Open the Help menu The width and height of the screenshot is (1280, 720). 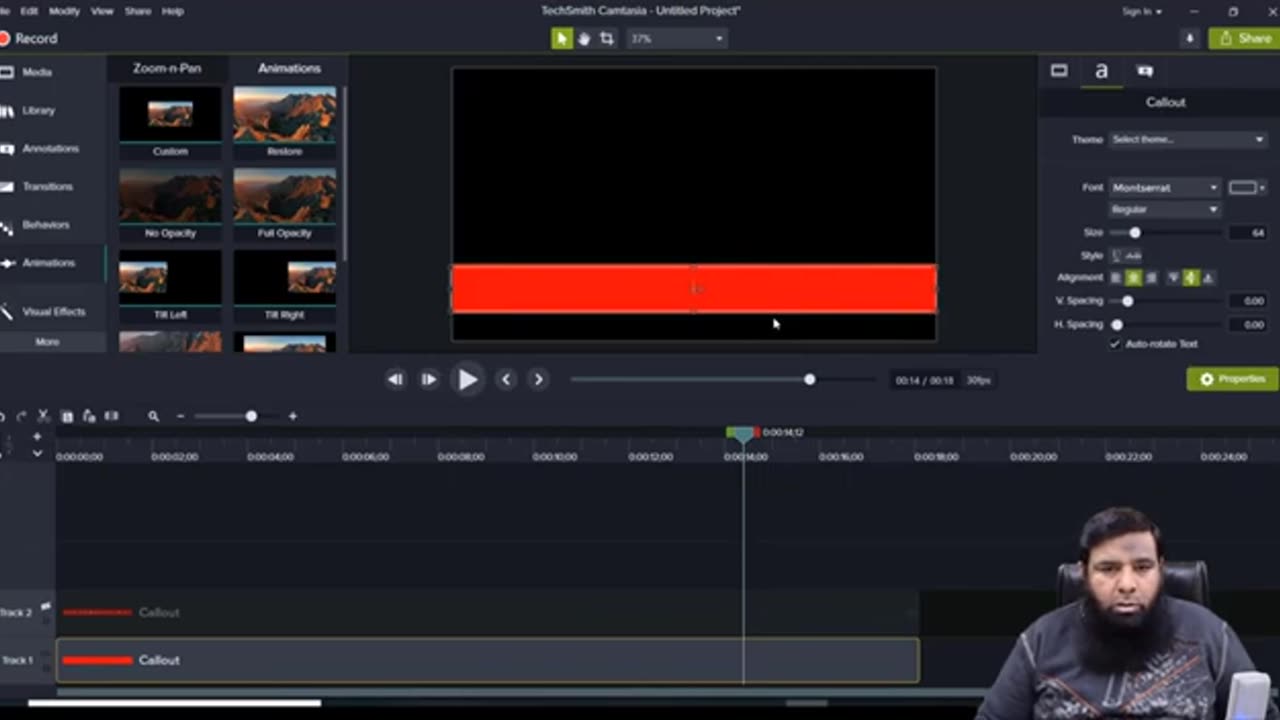pos(172,11)
